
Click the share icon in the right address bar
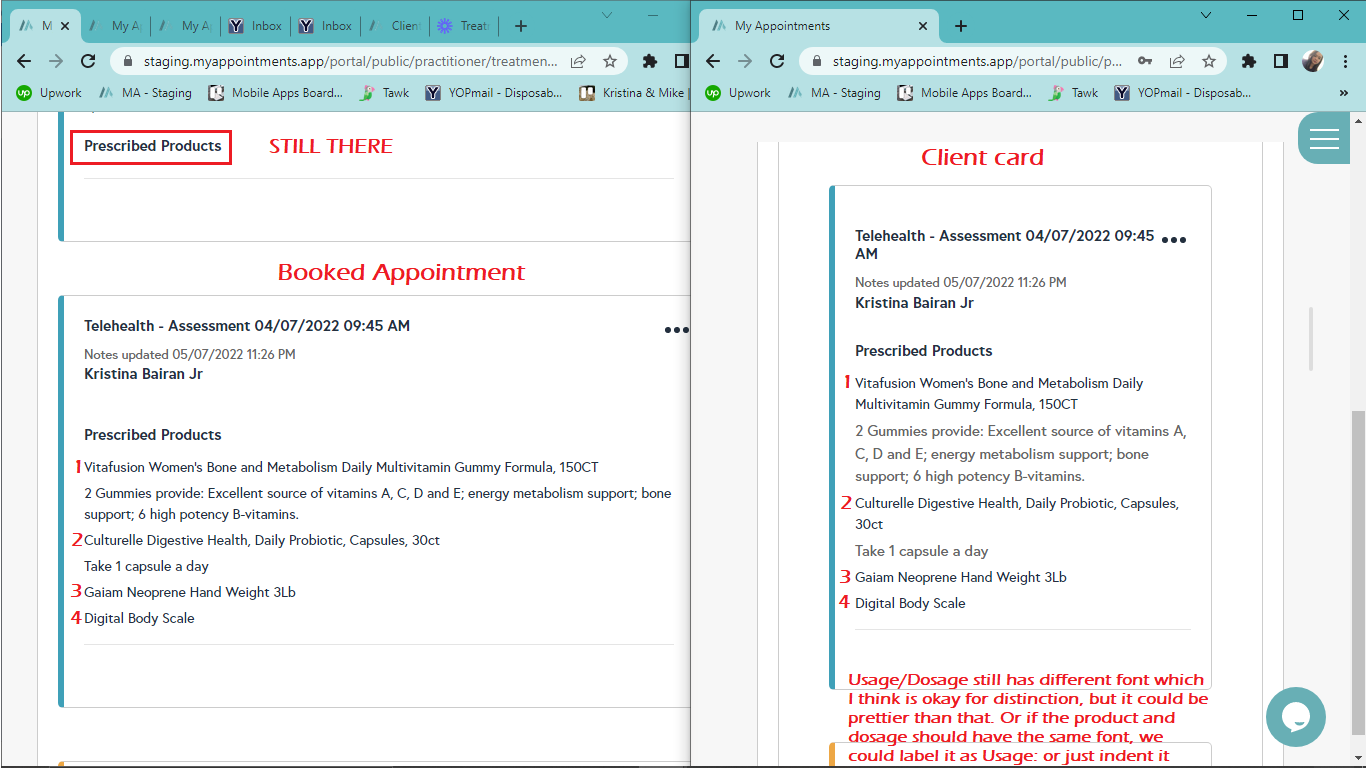[1177, 61]
